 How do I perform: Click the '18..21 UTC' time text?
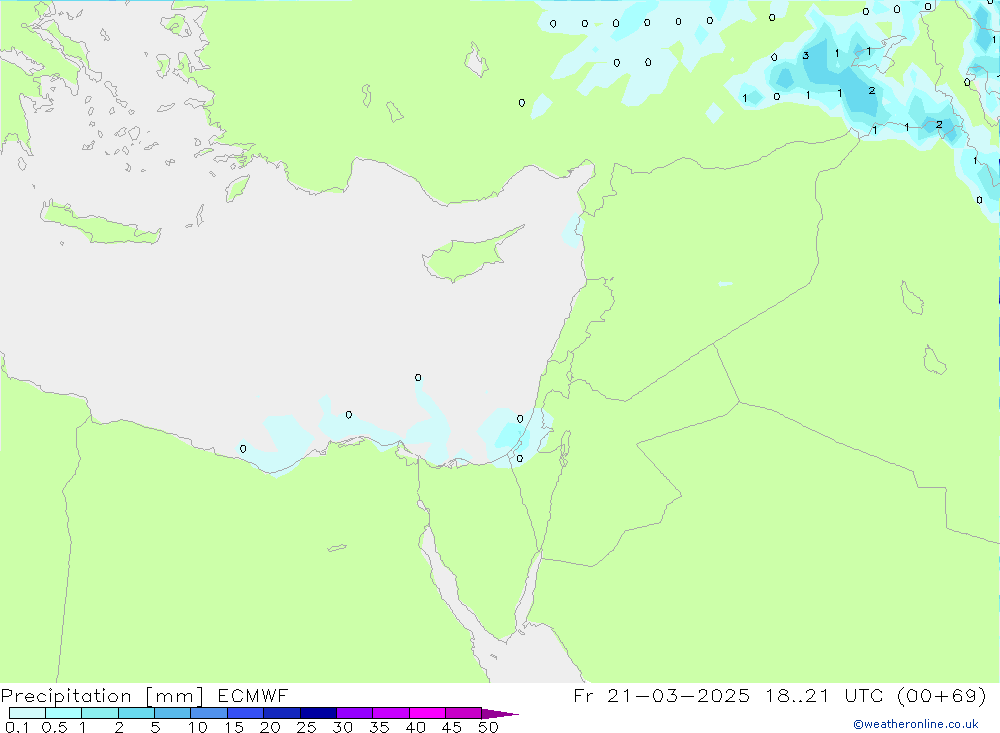tap(825, 695)
